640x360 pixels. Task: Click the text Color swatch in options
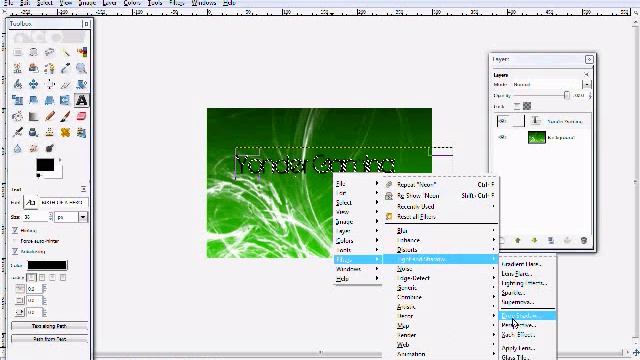coord(47,265)
